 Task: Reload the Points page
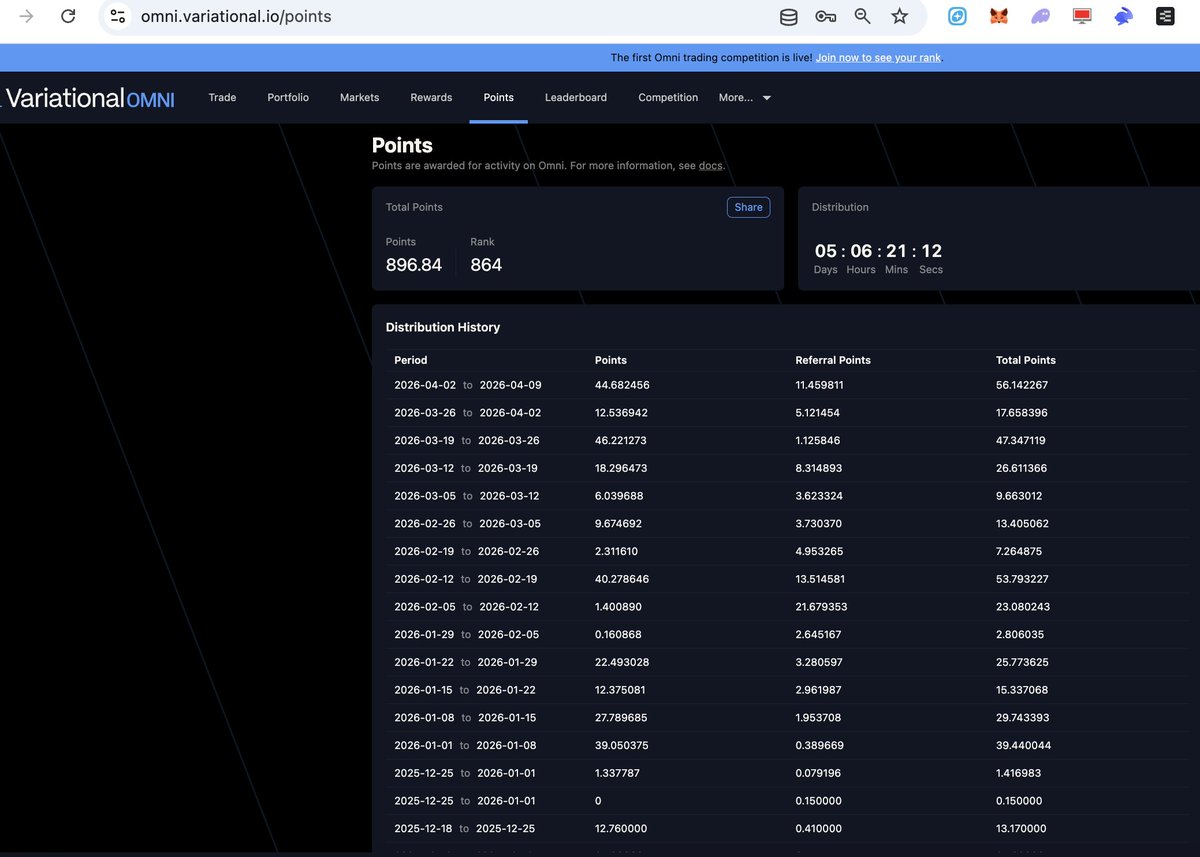click(x=67, y=16)
